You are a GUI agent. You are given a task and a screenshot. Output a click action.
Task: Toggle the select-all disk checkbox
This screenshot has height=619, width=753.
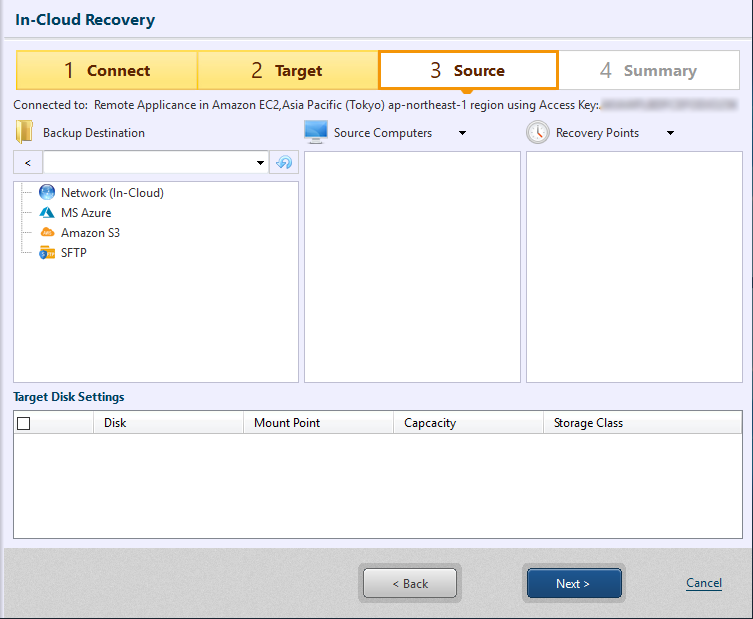tap(24, 423)
